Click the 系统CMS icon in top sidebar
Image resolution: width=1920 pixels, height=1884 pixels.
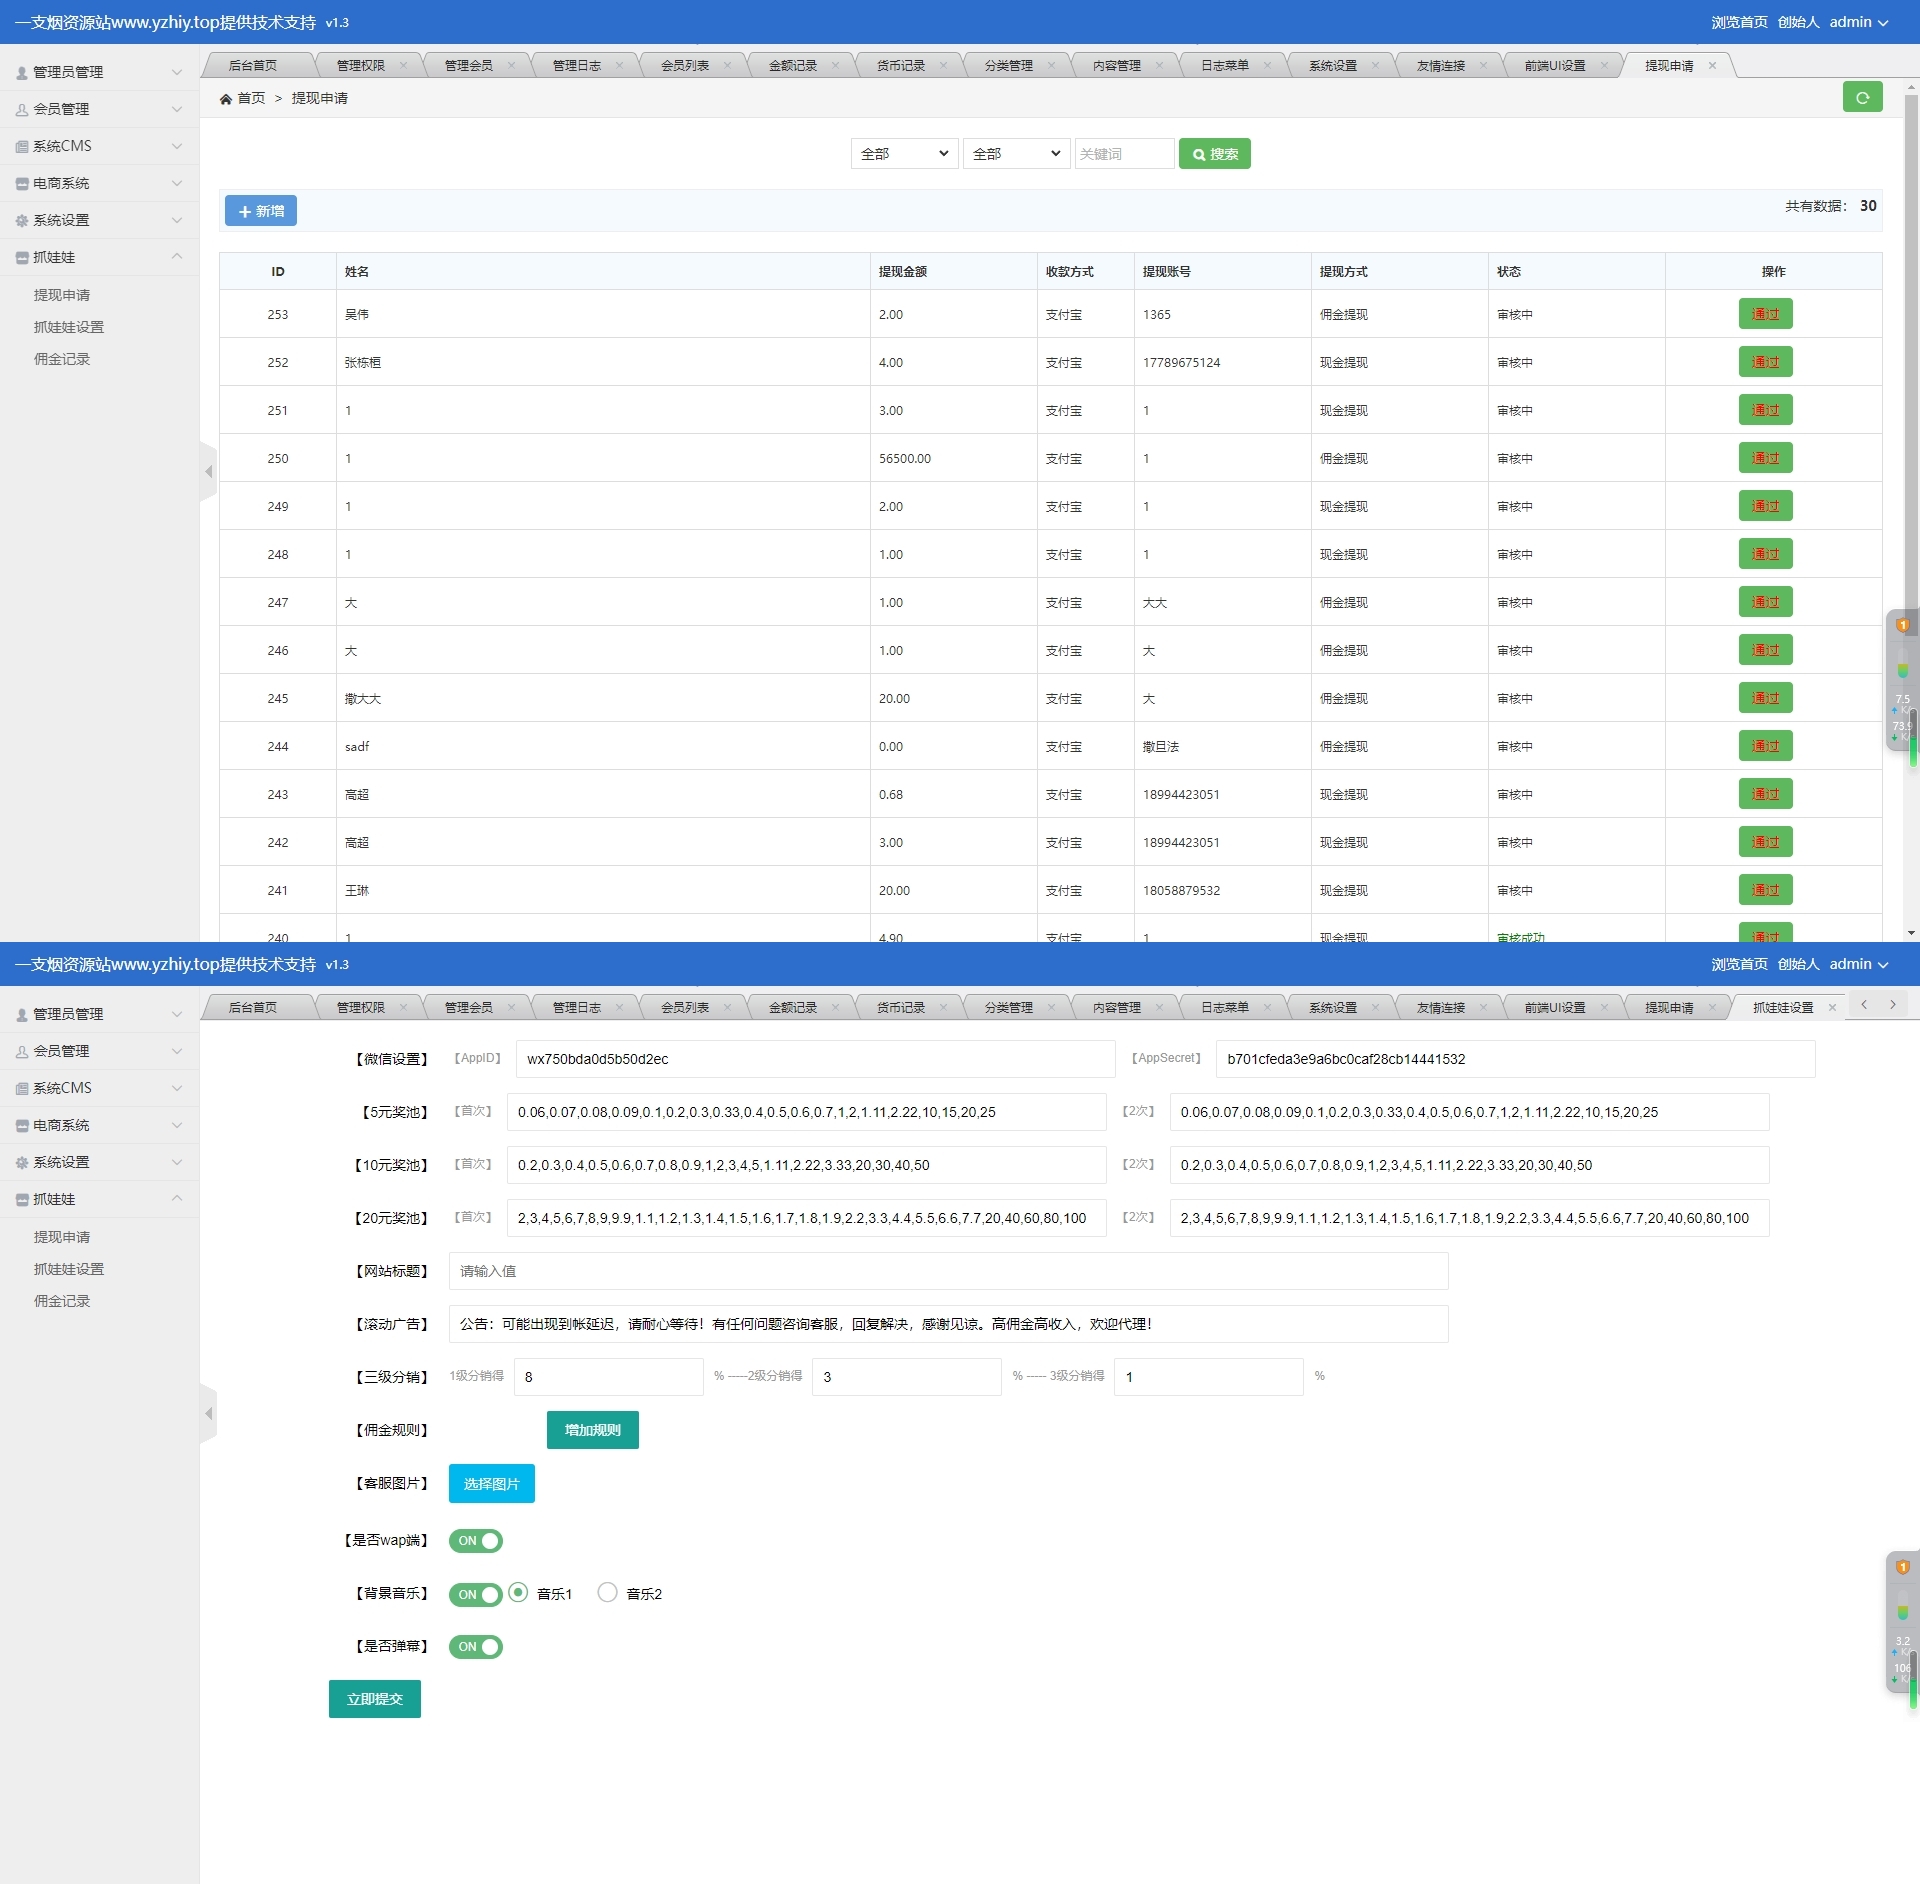pos(22,146)
